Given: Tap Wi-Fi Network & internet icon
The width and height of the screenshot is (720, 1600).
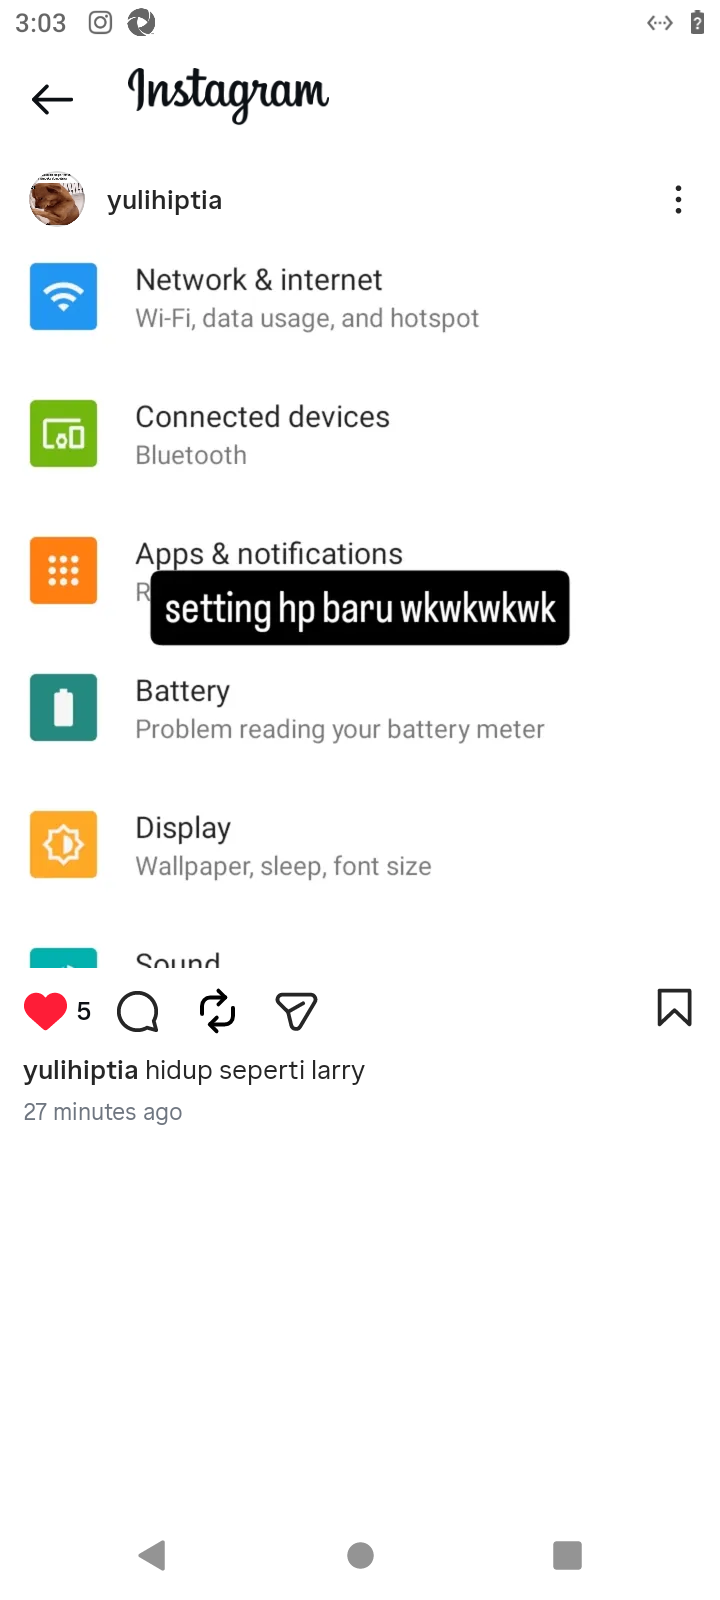Looking at the screenshot, I should coord(63,296).
